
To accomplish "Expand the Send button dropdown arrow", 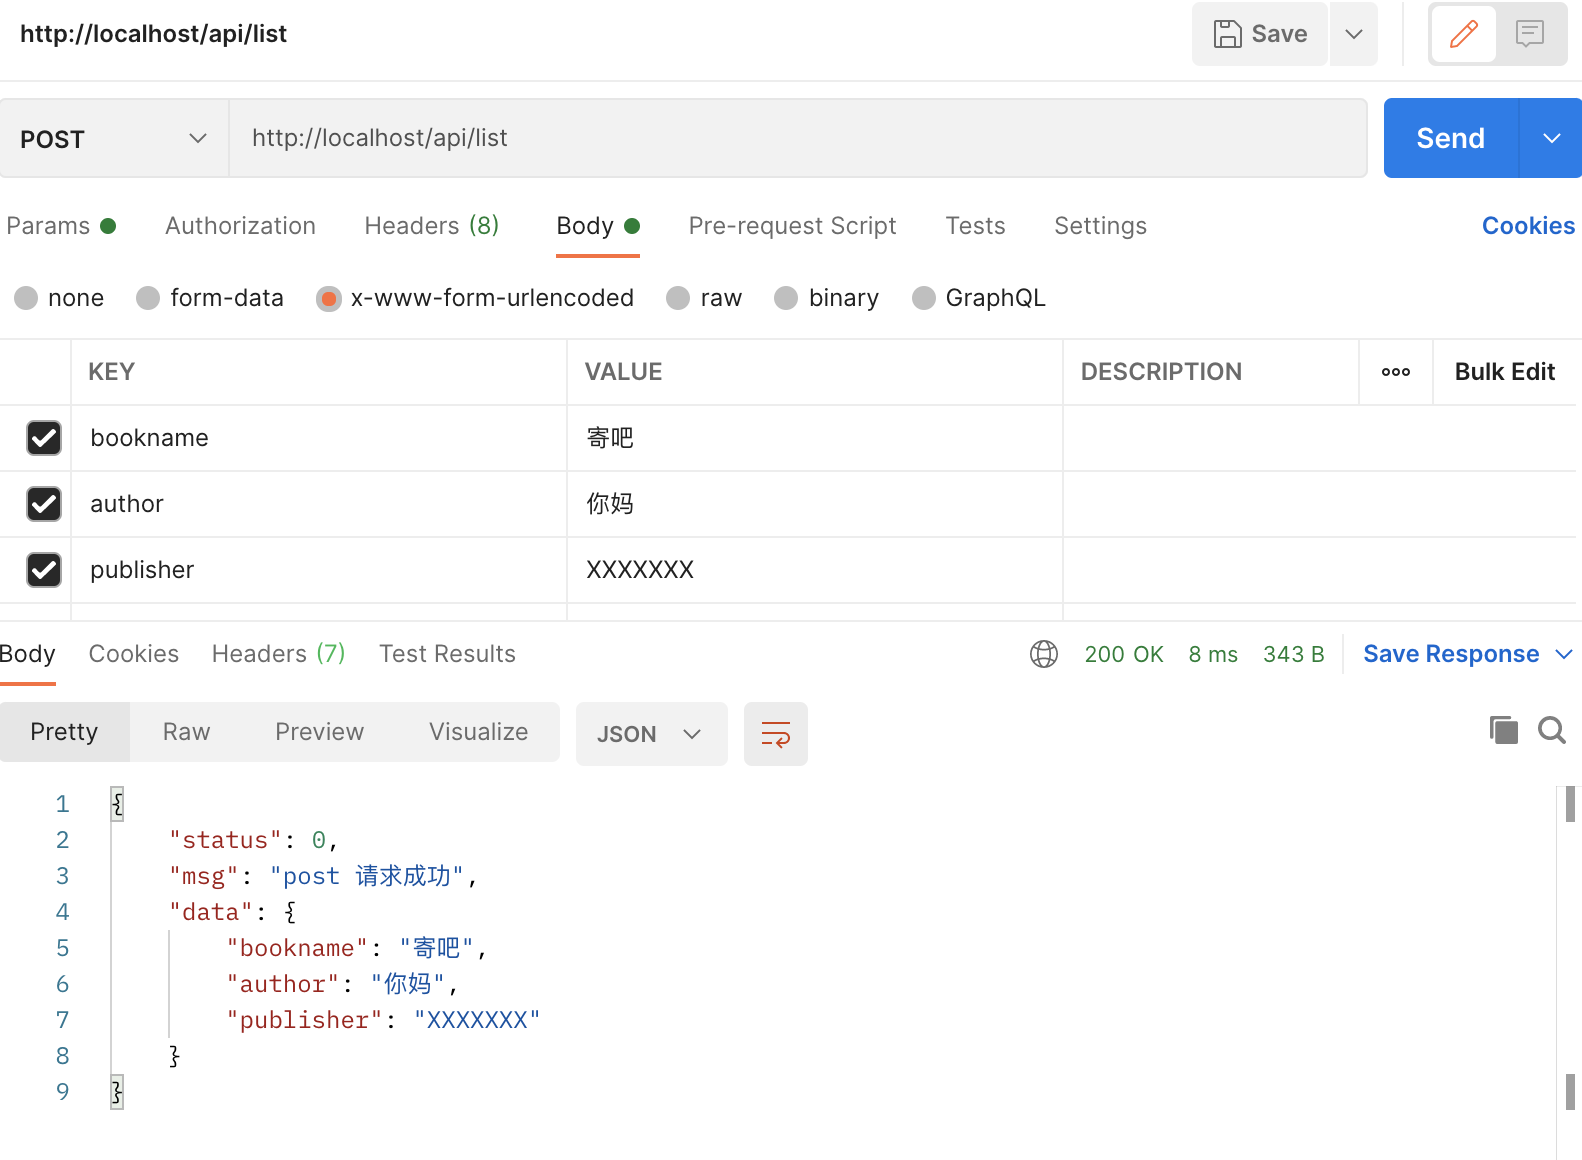I will 1551,138.
